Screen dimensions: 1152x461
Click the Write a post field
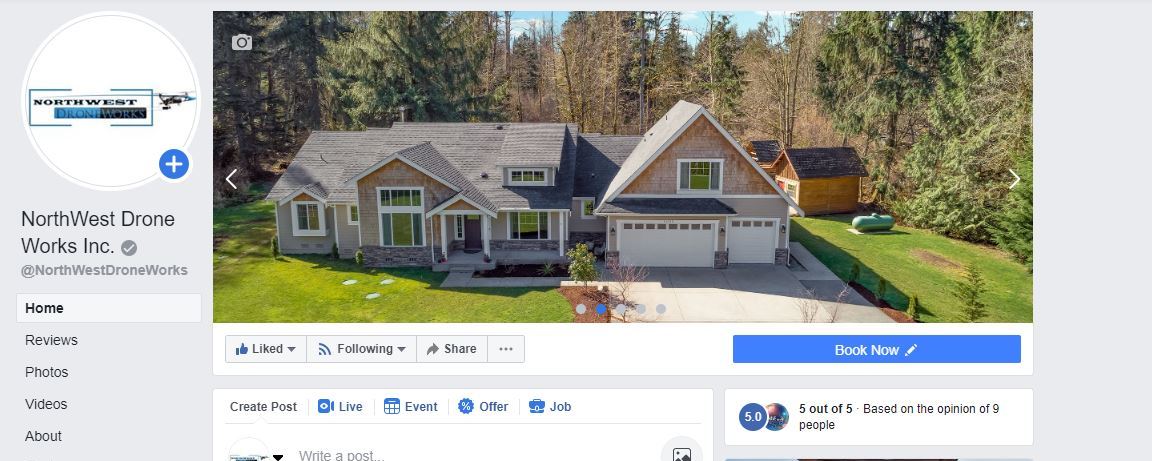470,455
